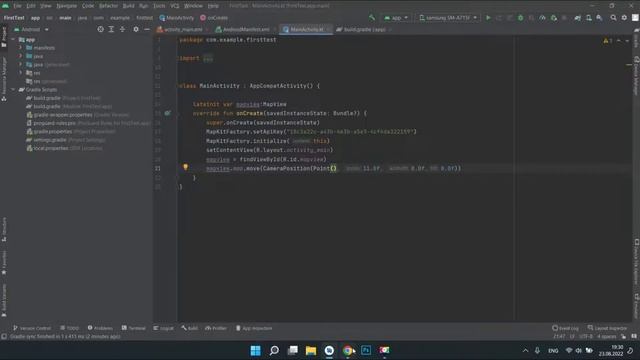Click the UTF-8 encoding in status bar
Screen dimensions: 640x360
[586, 337]
